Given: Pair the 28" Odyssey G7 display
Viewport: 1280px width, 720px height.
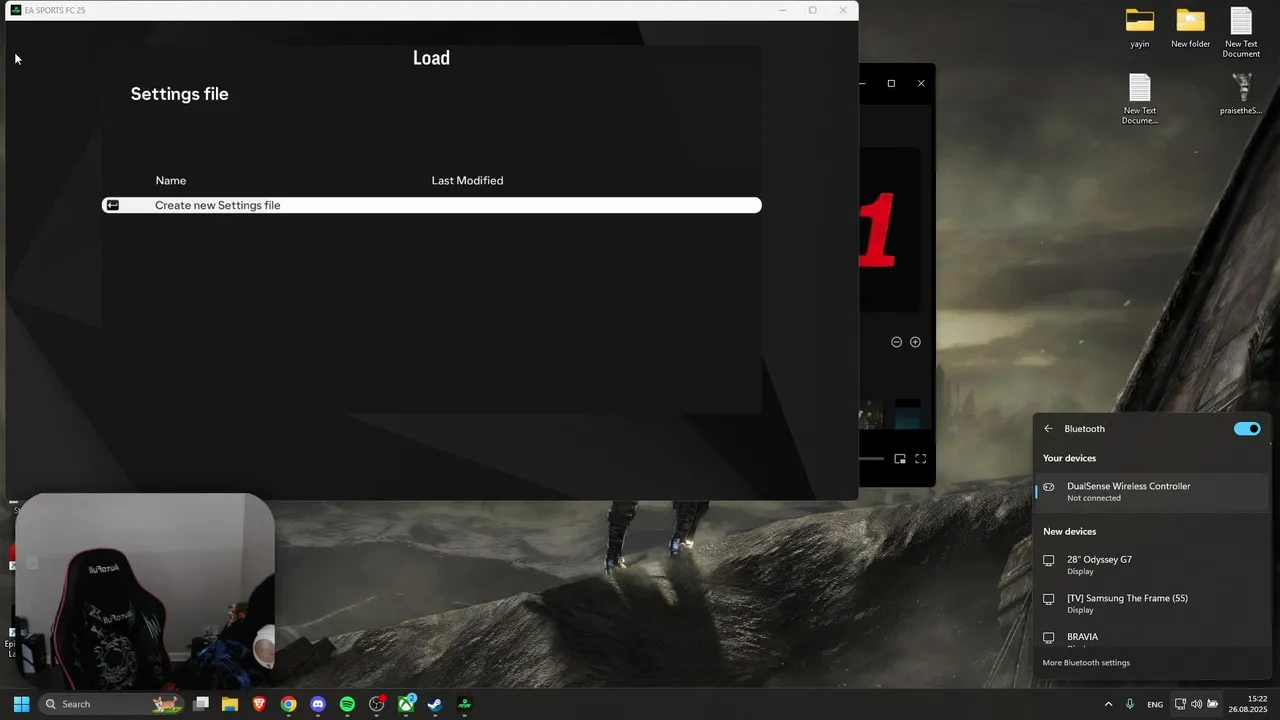Looking at the screenshot, I should 1151,565.
